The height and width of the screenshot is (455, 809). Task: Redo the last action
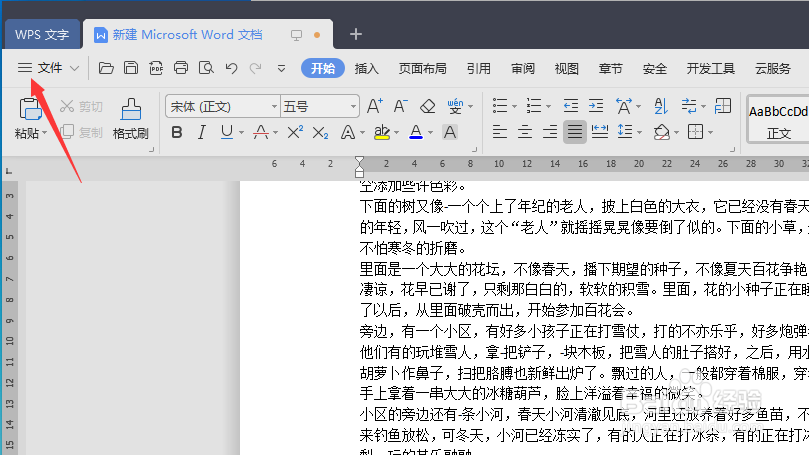pyautogui.click(x=255, y=68)
